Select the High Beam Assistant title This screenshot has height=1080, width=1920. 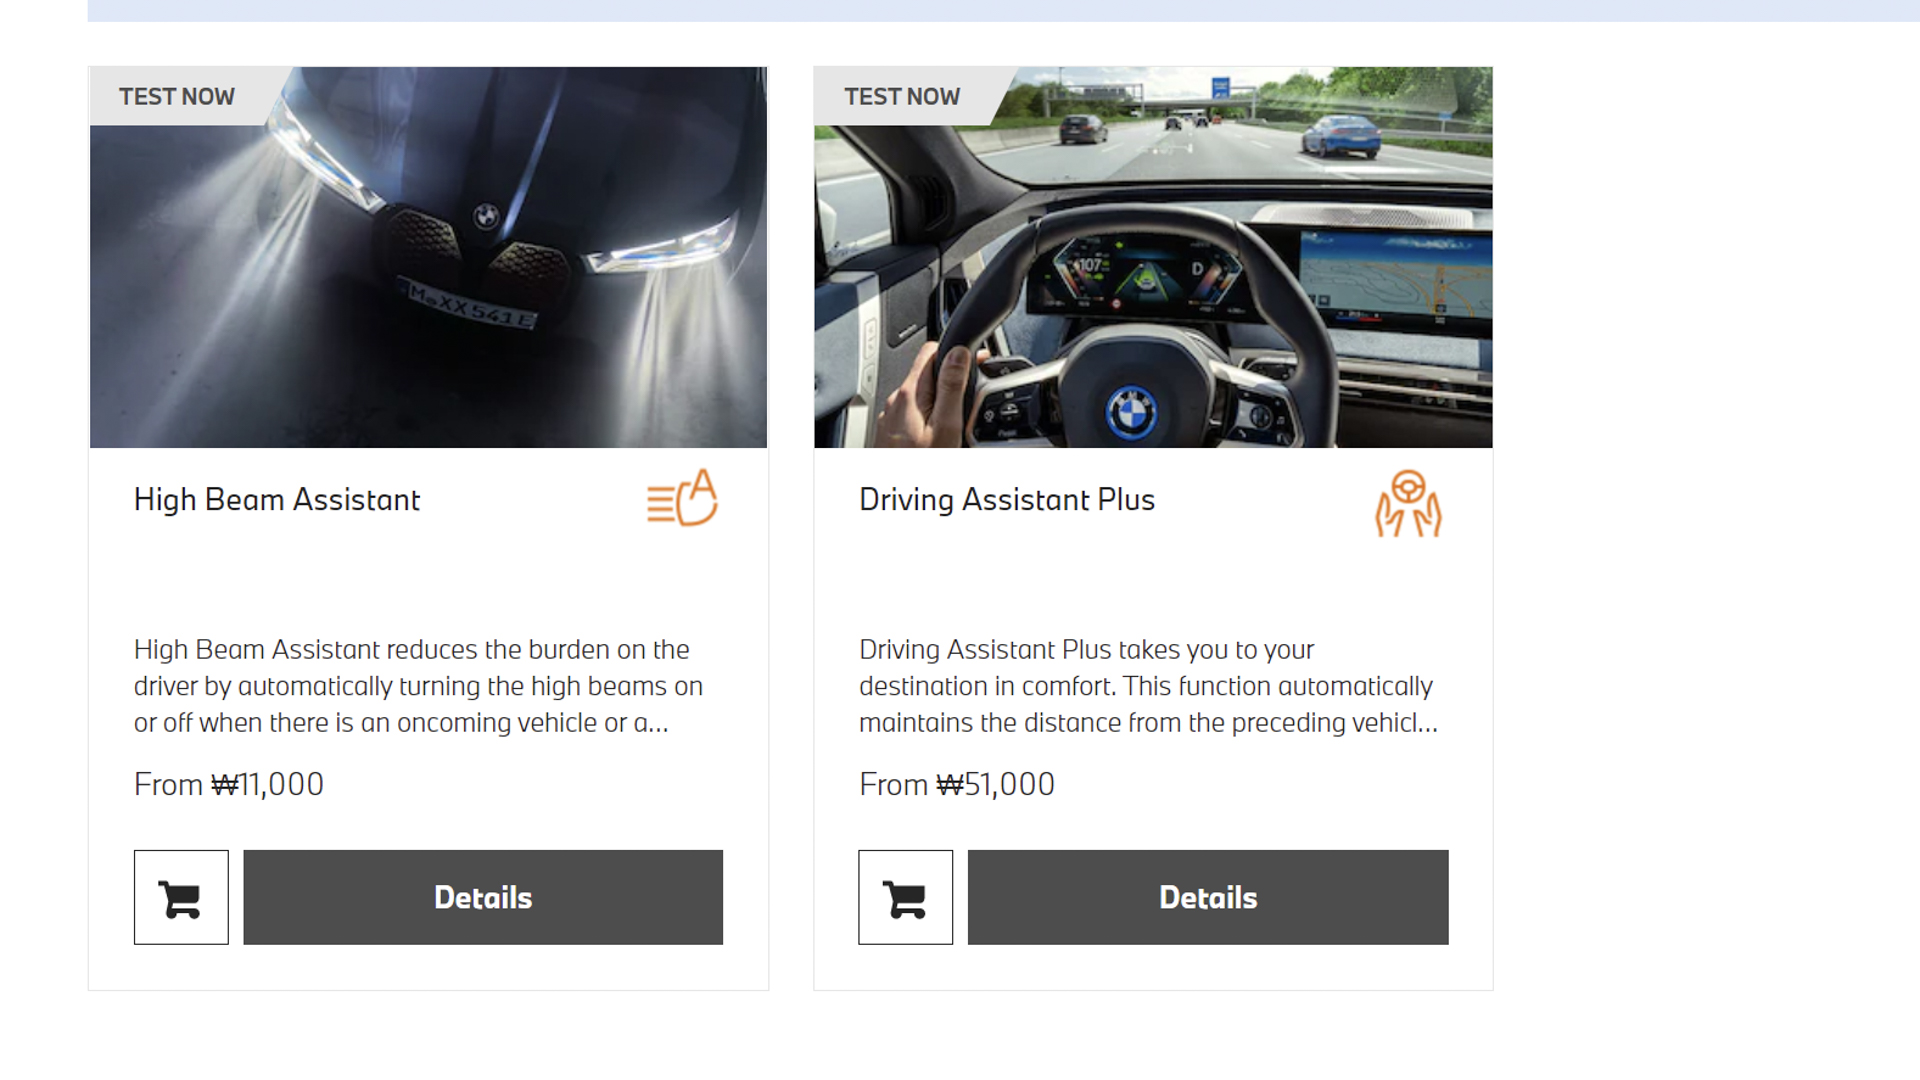[x=277, y=500]
